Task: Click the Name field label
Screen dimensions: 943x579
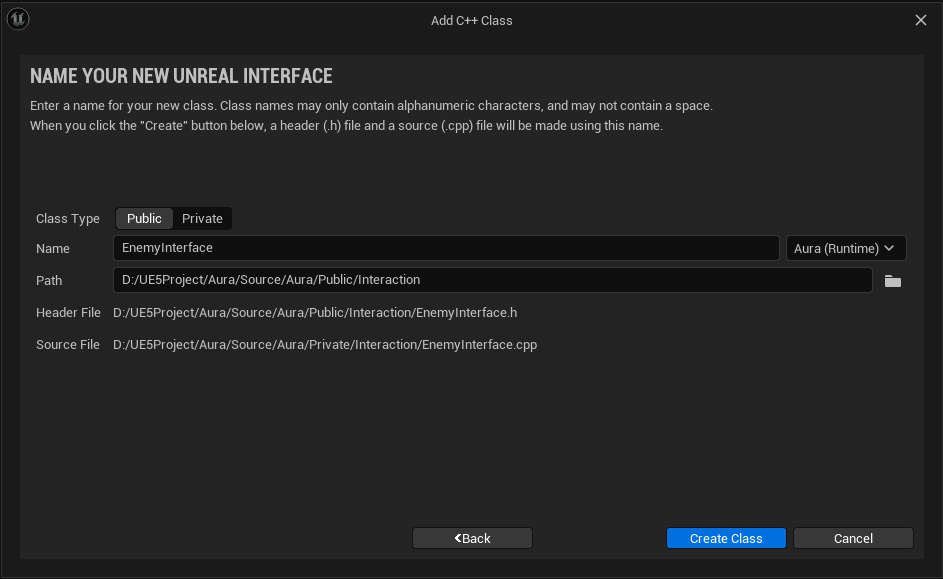Action: point(53,249)
